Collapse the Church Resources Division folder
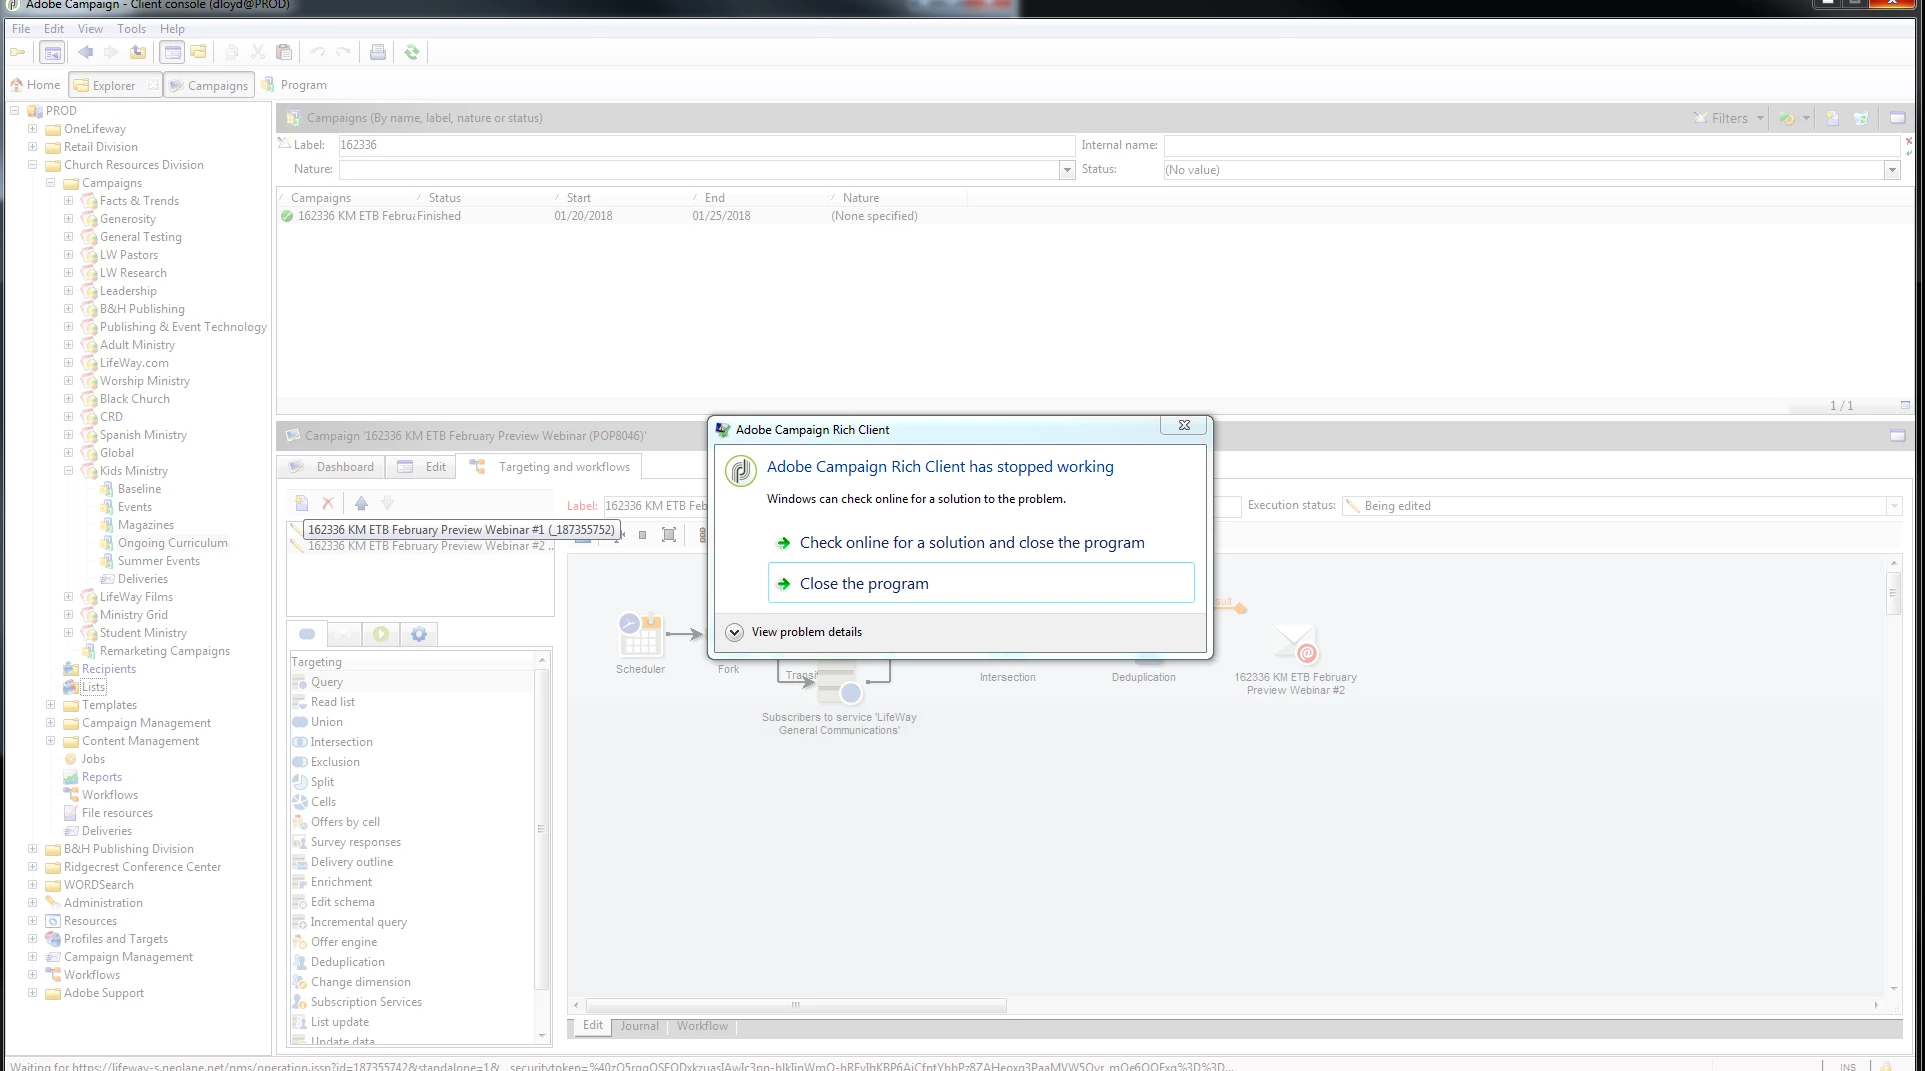This screenshot has width=1925, height=1071. pyautogui.click(x=33, y=165)
